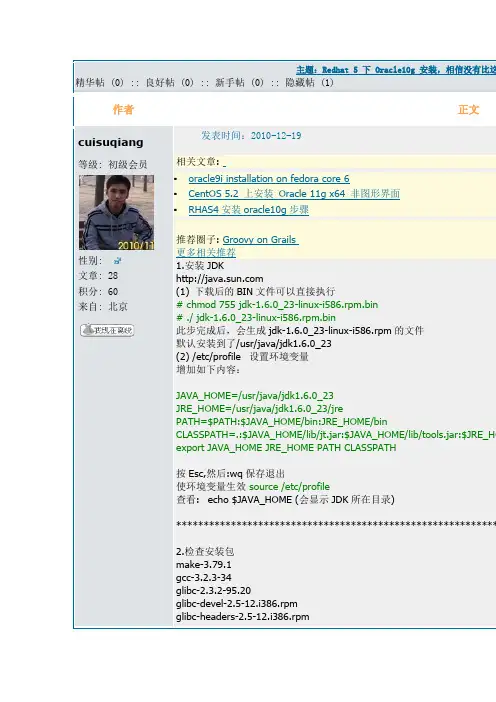
Task: Open CentOS 5.2 Oracle 11g x64 article link
Action: point(294,194)
